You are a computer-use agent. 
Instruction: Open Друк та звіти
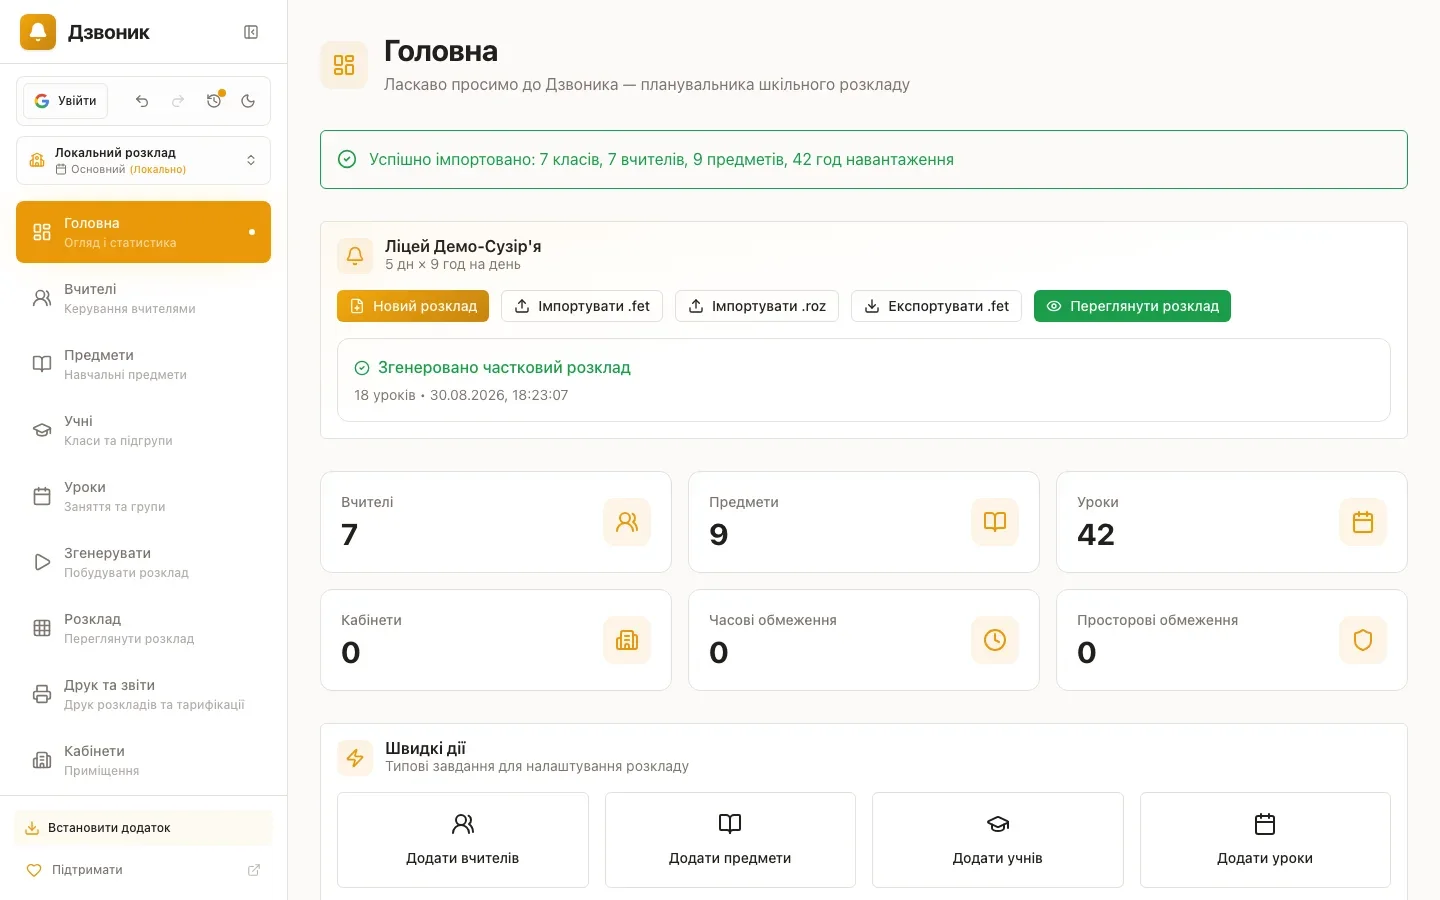point(143,694)
